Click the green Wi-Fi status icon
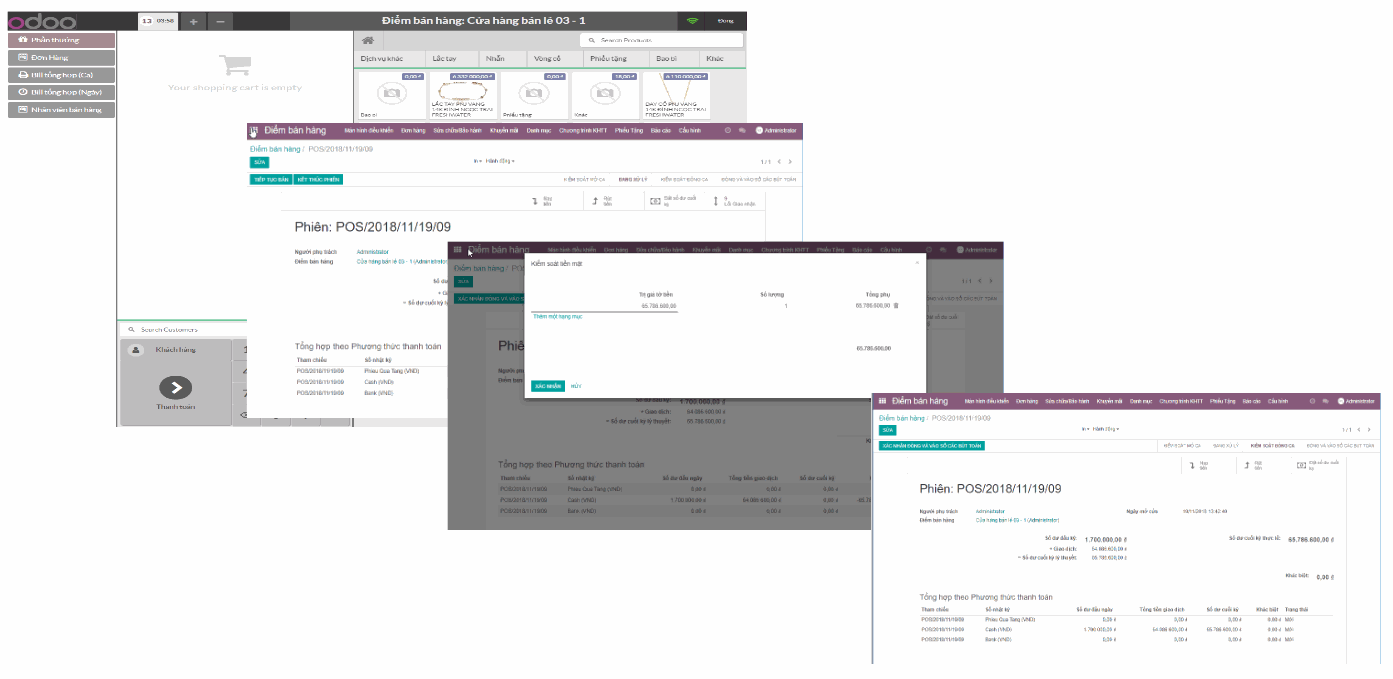This screenshot has width=1393, height=679. 693,20
